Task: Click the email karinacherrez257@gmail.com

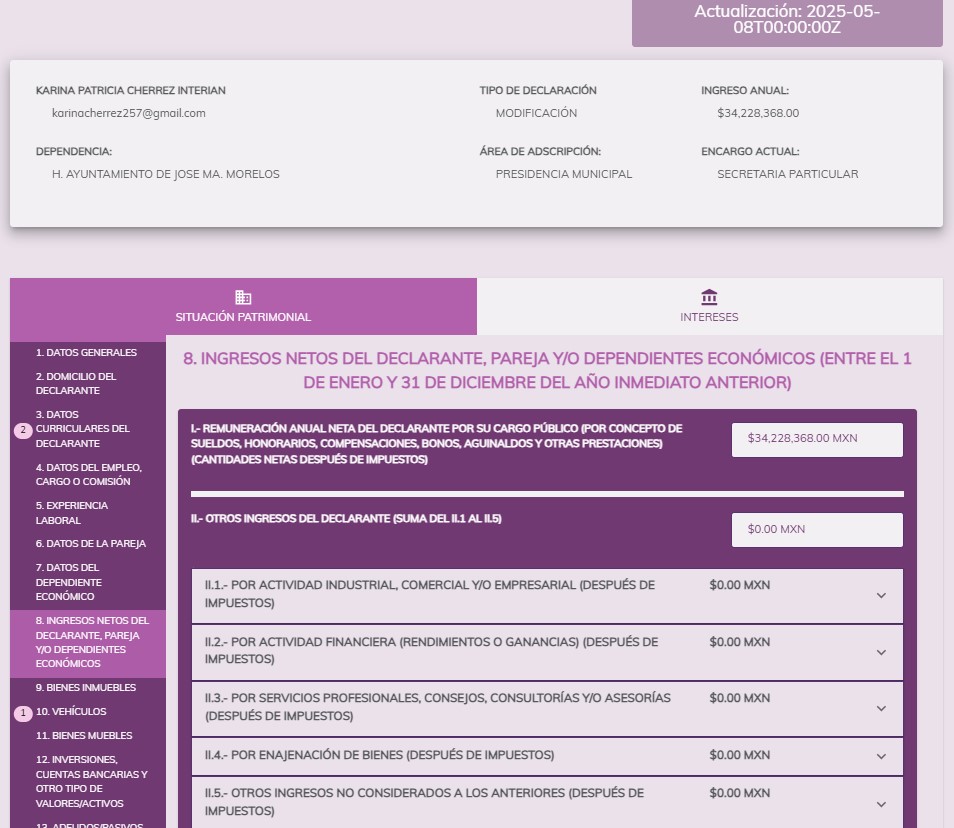Action: click(x=128, y=113)
